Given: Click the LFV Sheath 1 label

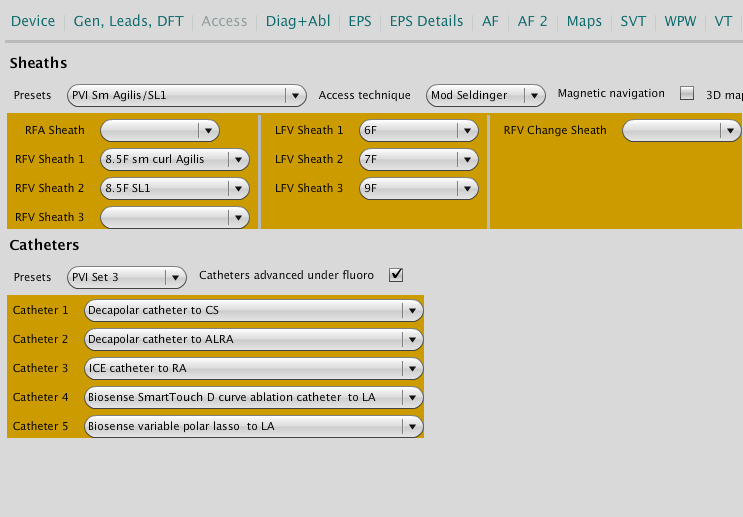Looking at the screenshot, I should pos(309,130).
